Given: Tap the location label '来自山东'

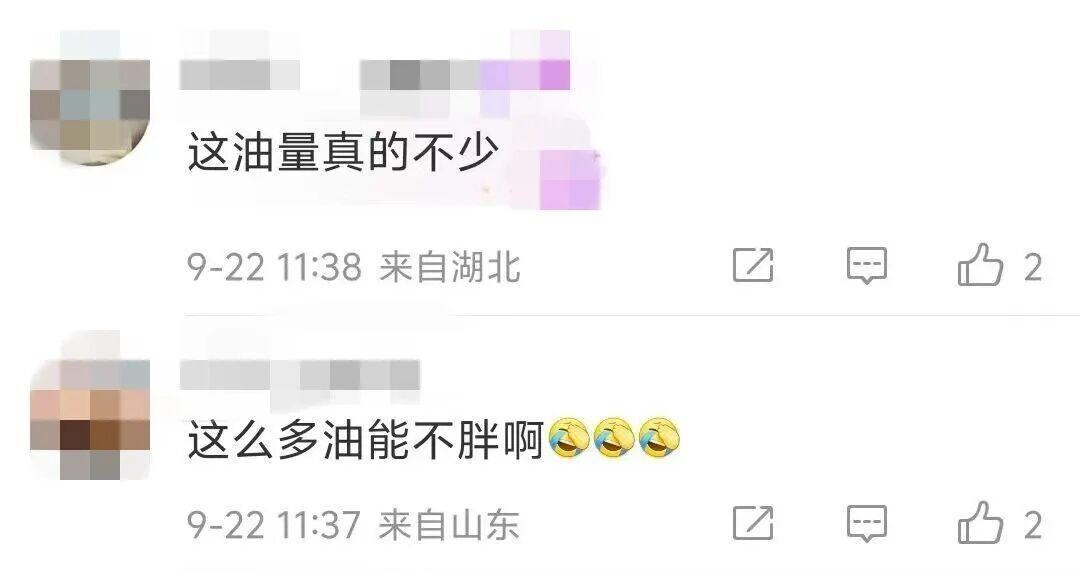Looking at the screenshot, I should click(x=448, y=525).
